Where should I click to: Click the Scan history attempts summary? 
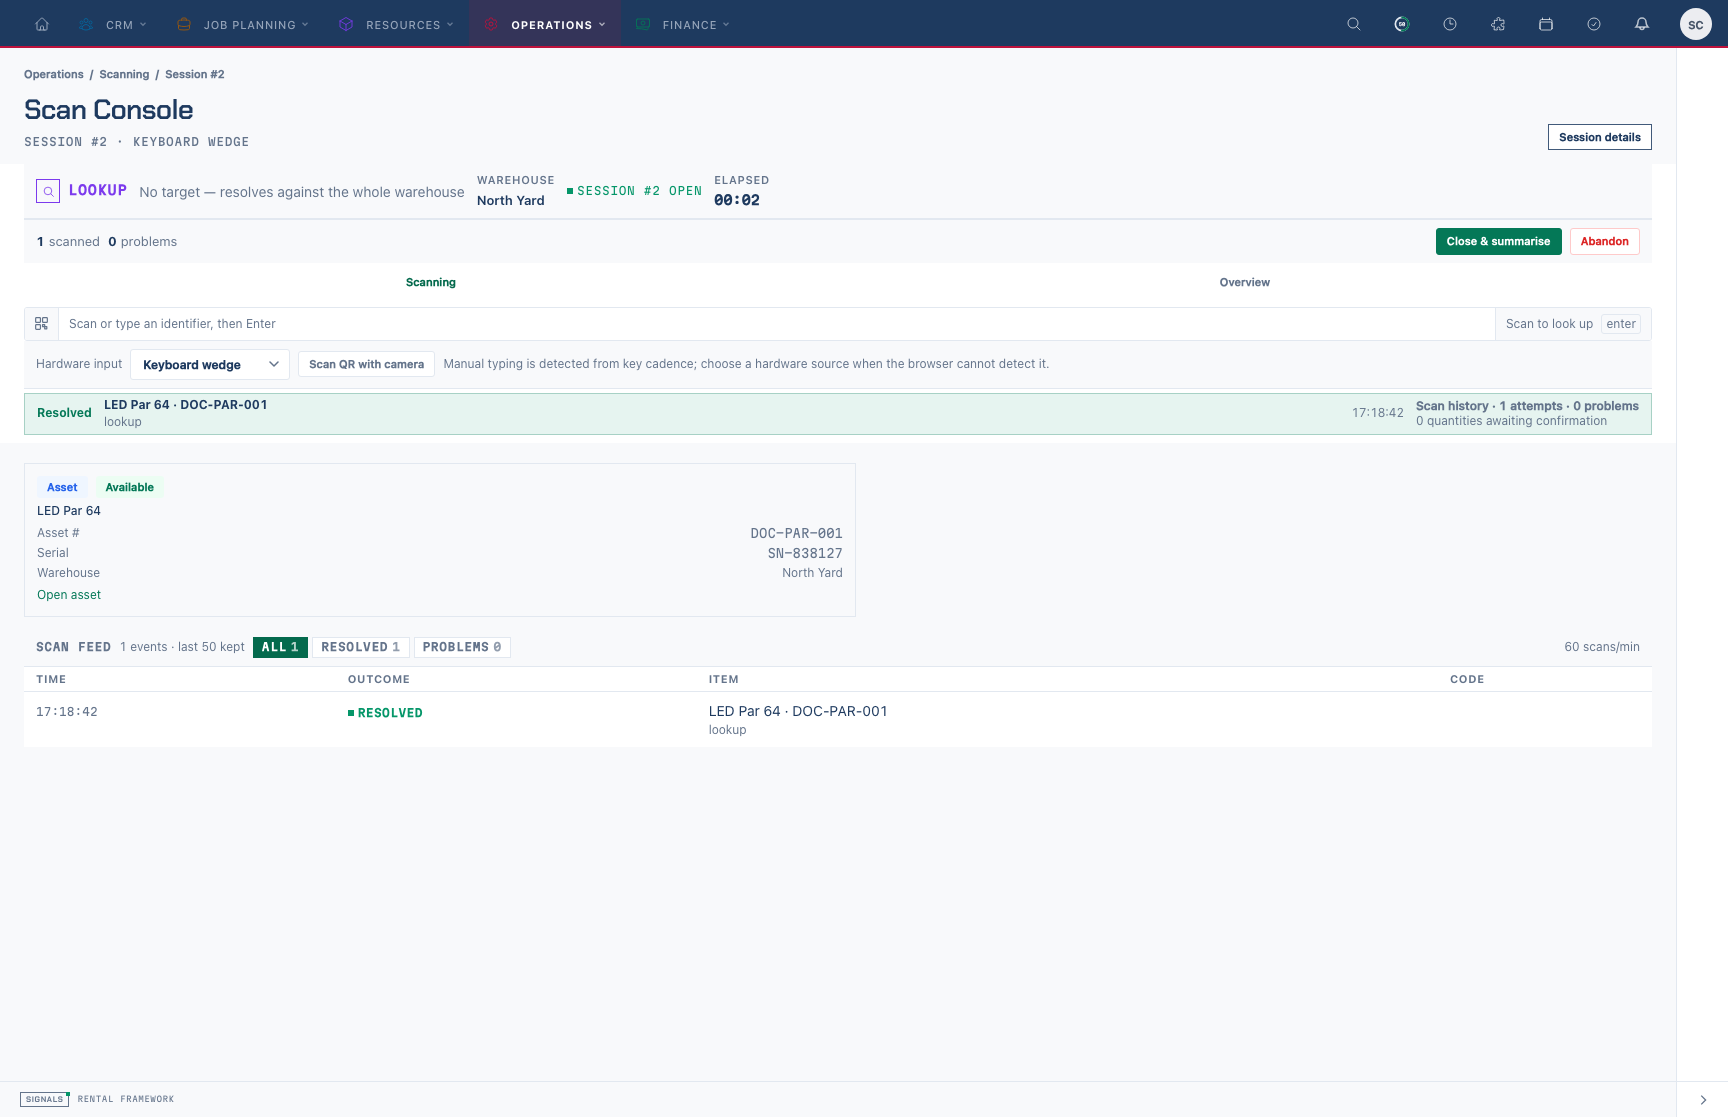[x=1527, y=406]
